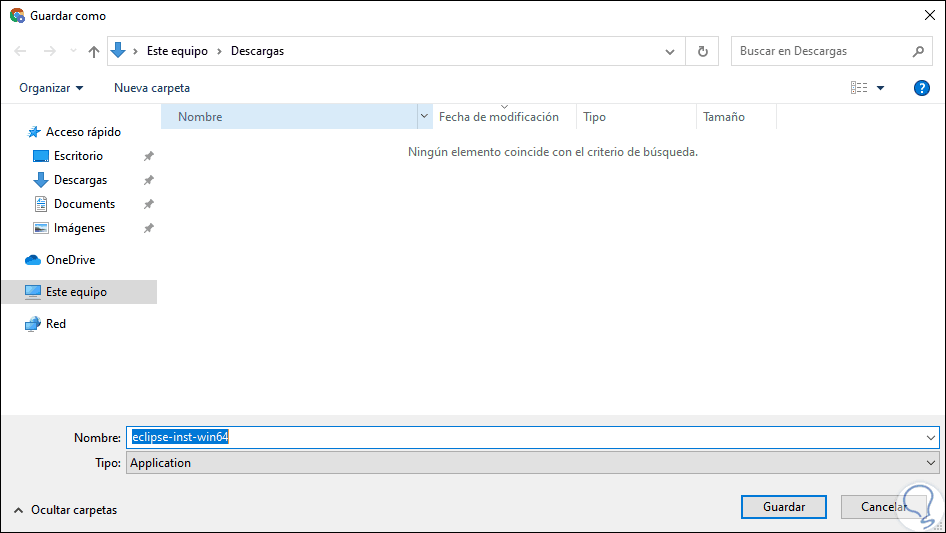Image resolution: width=946 pixels, height=533 pixels.
Task: Cancel the save dialog
Action: 884,507
